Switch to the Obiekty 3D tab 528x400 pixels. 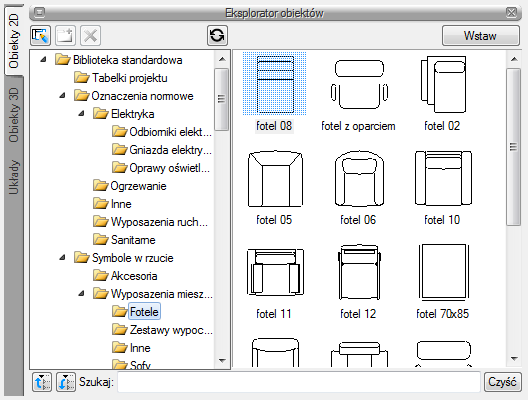click(x=14, y=114)
